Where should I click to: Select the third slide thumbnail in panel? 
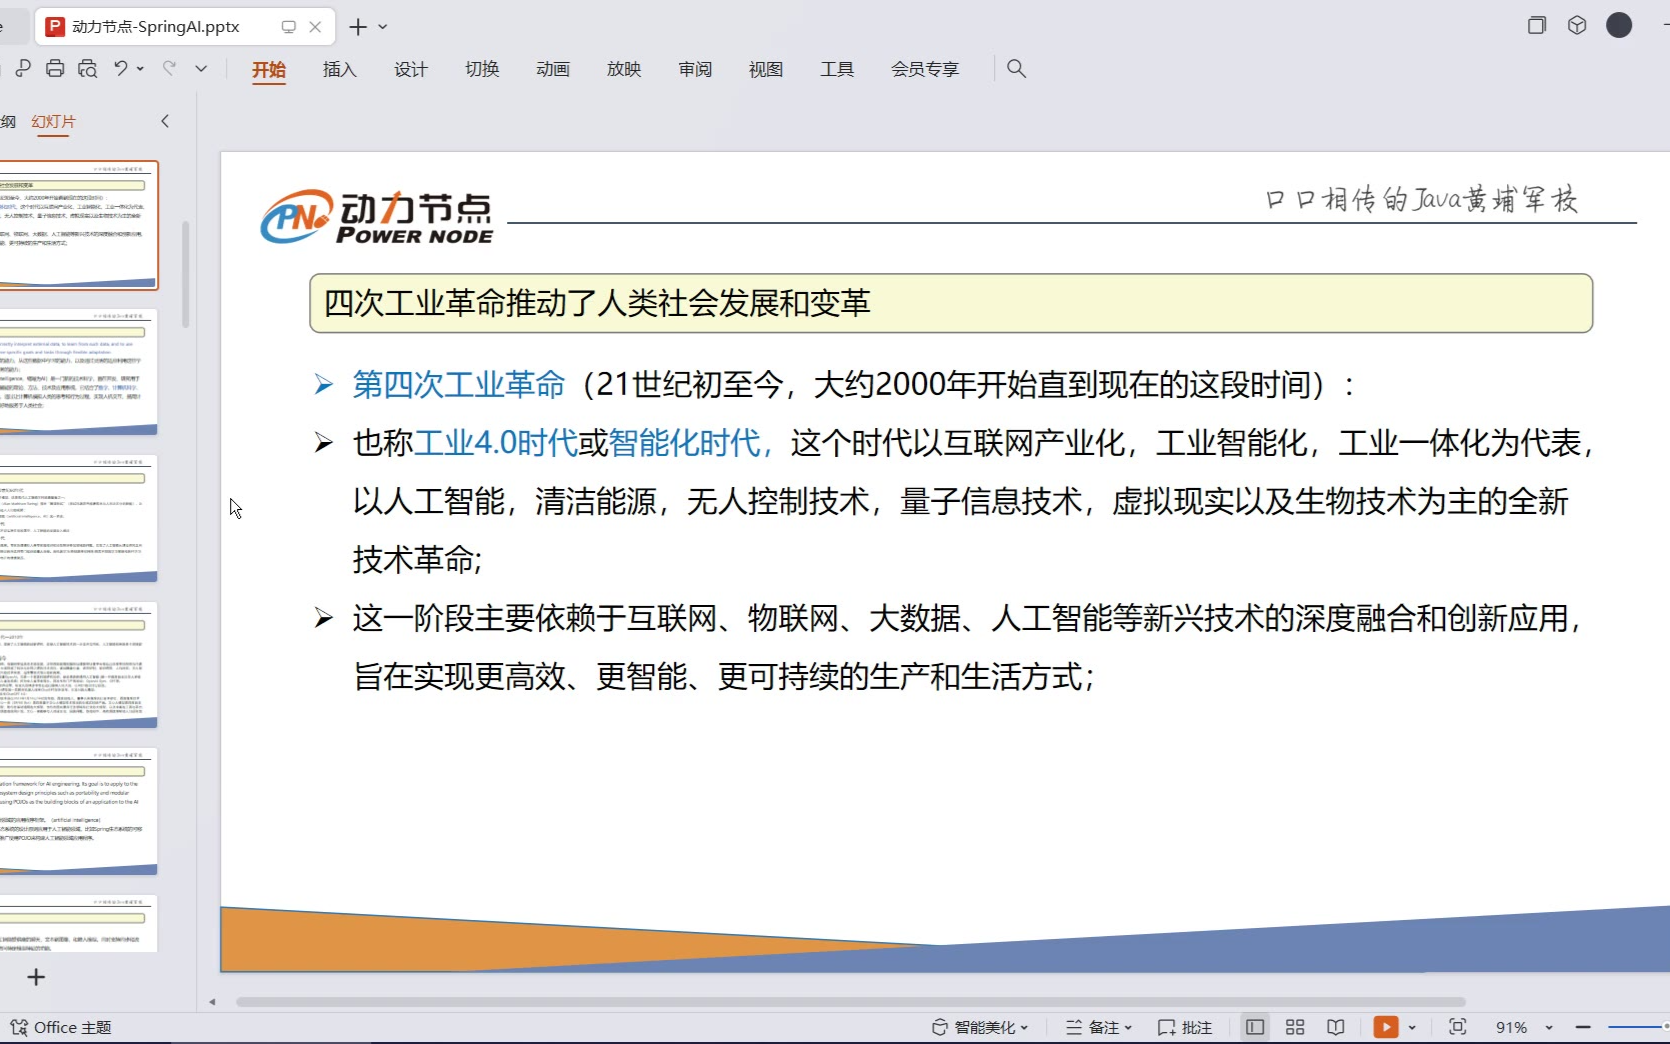(x=78, y=518)
